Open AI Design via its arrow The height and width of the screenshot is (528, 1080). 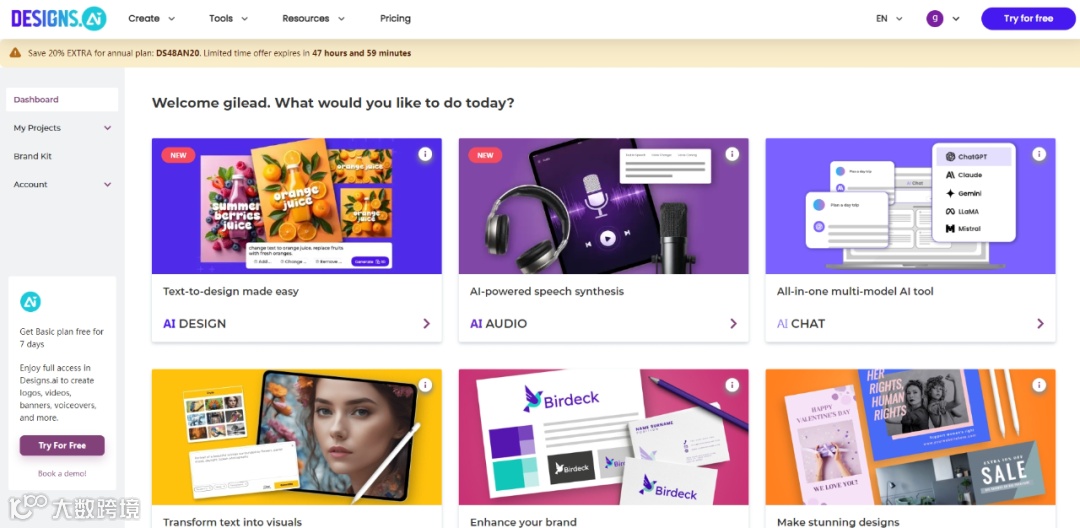tap(426, 324)
